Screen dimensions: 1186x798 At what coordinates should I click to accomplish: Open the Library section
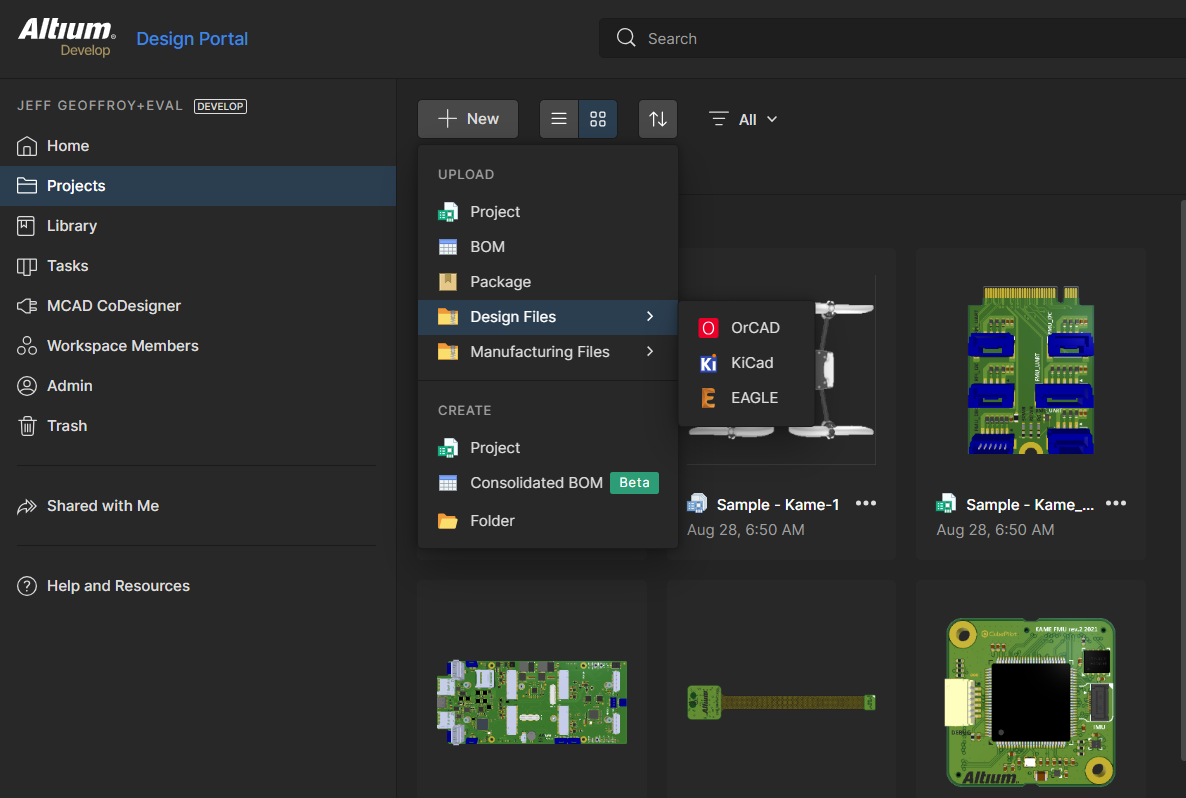(x=71, y=226)
